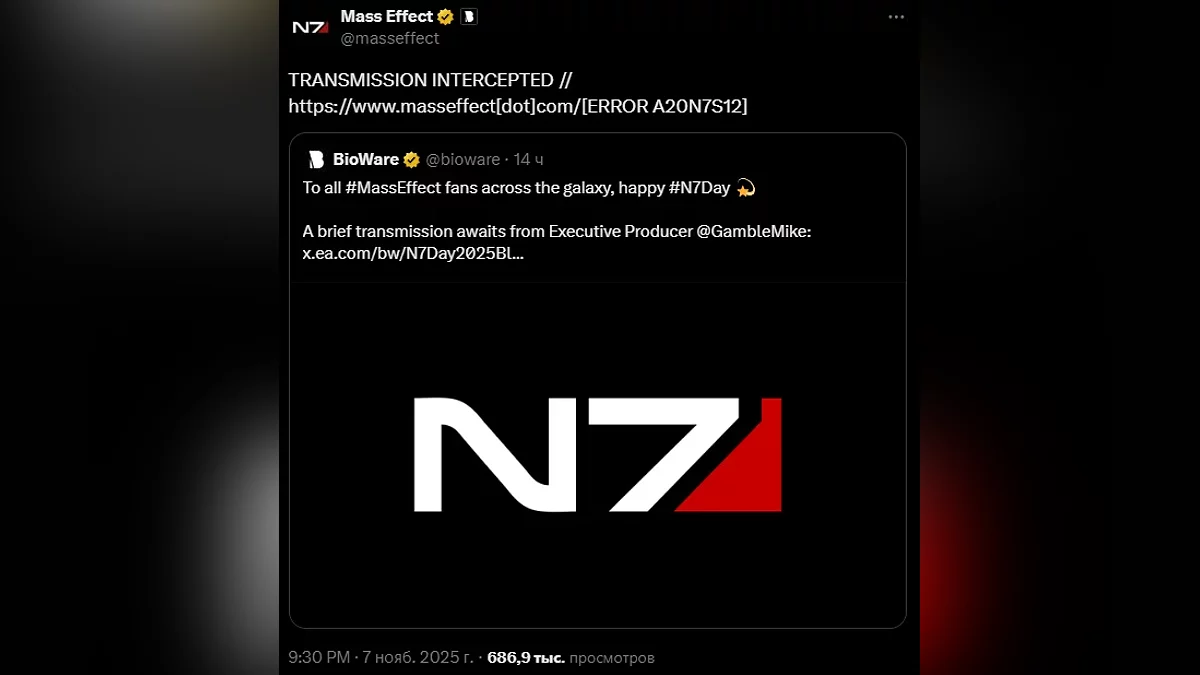Open the @bioware handle in the quoted post
This screenshot has width=1200, height=675.
pos(463,160)
